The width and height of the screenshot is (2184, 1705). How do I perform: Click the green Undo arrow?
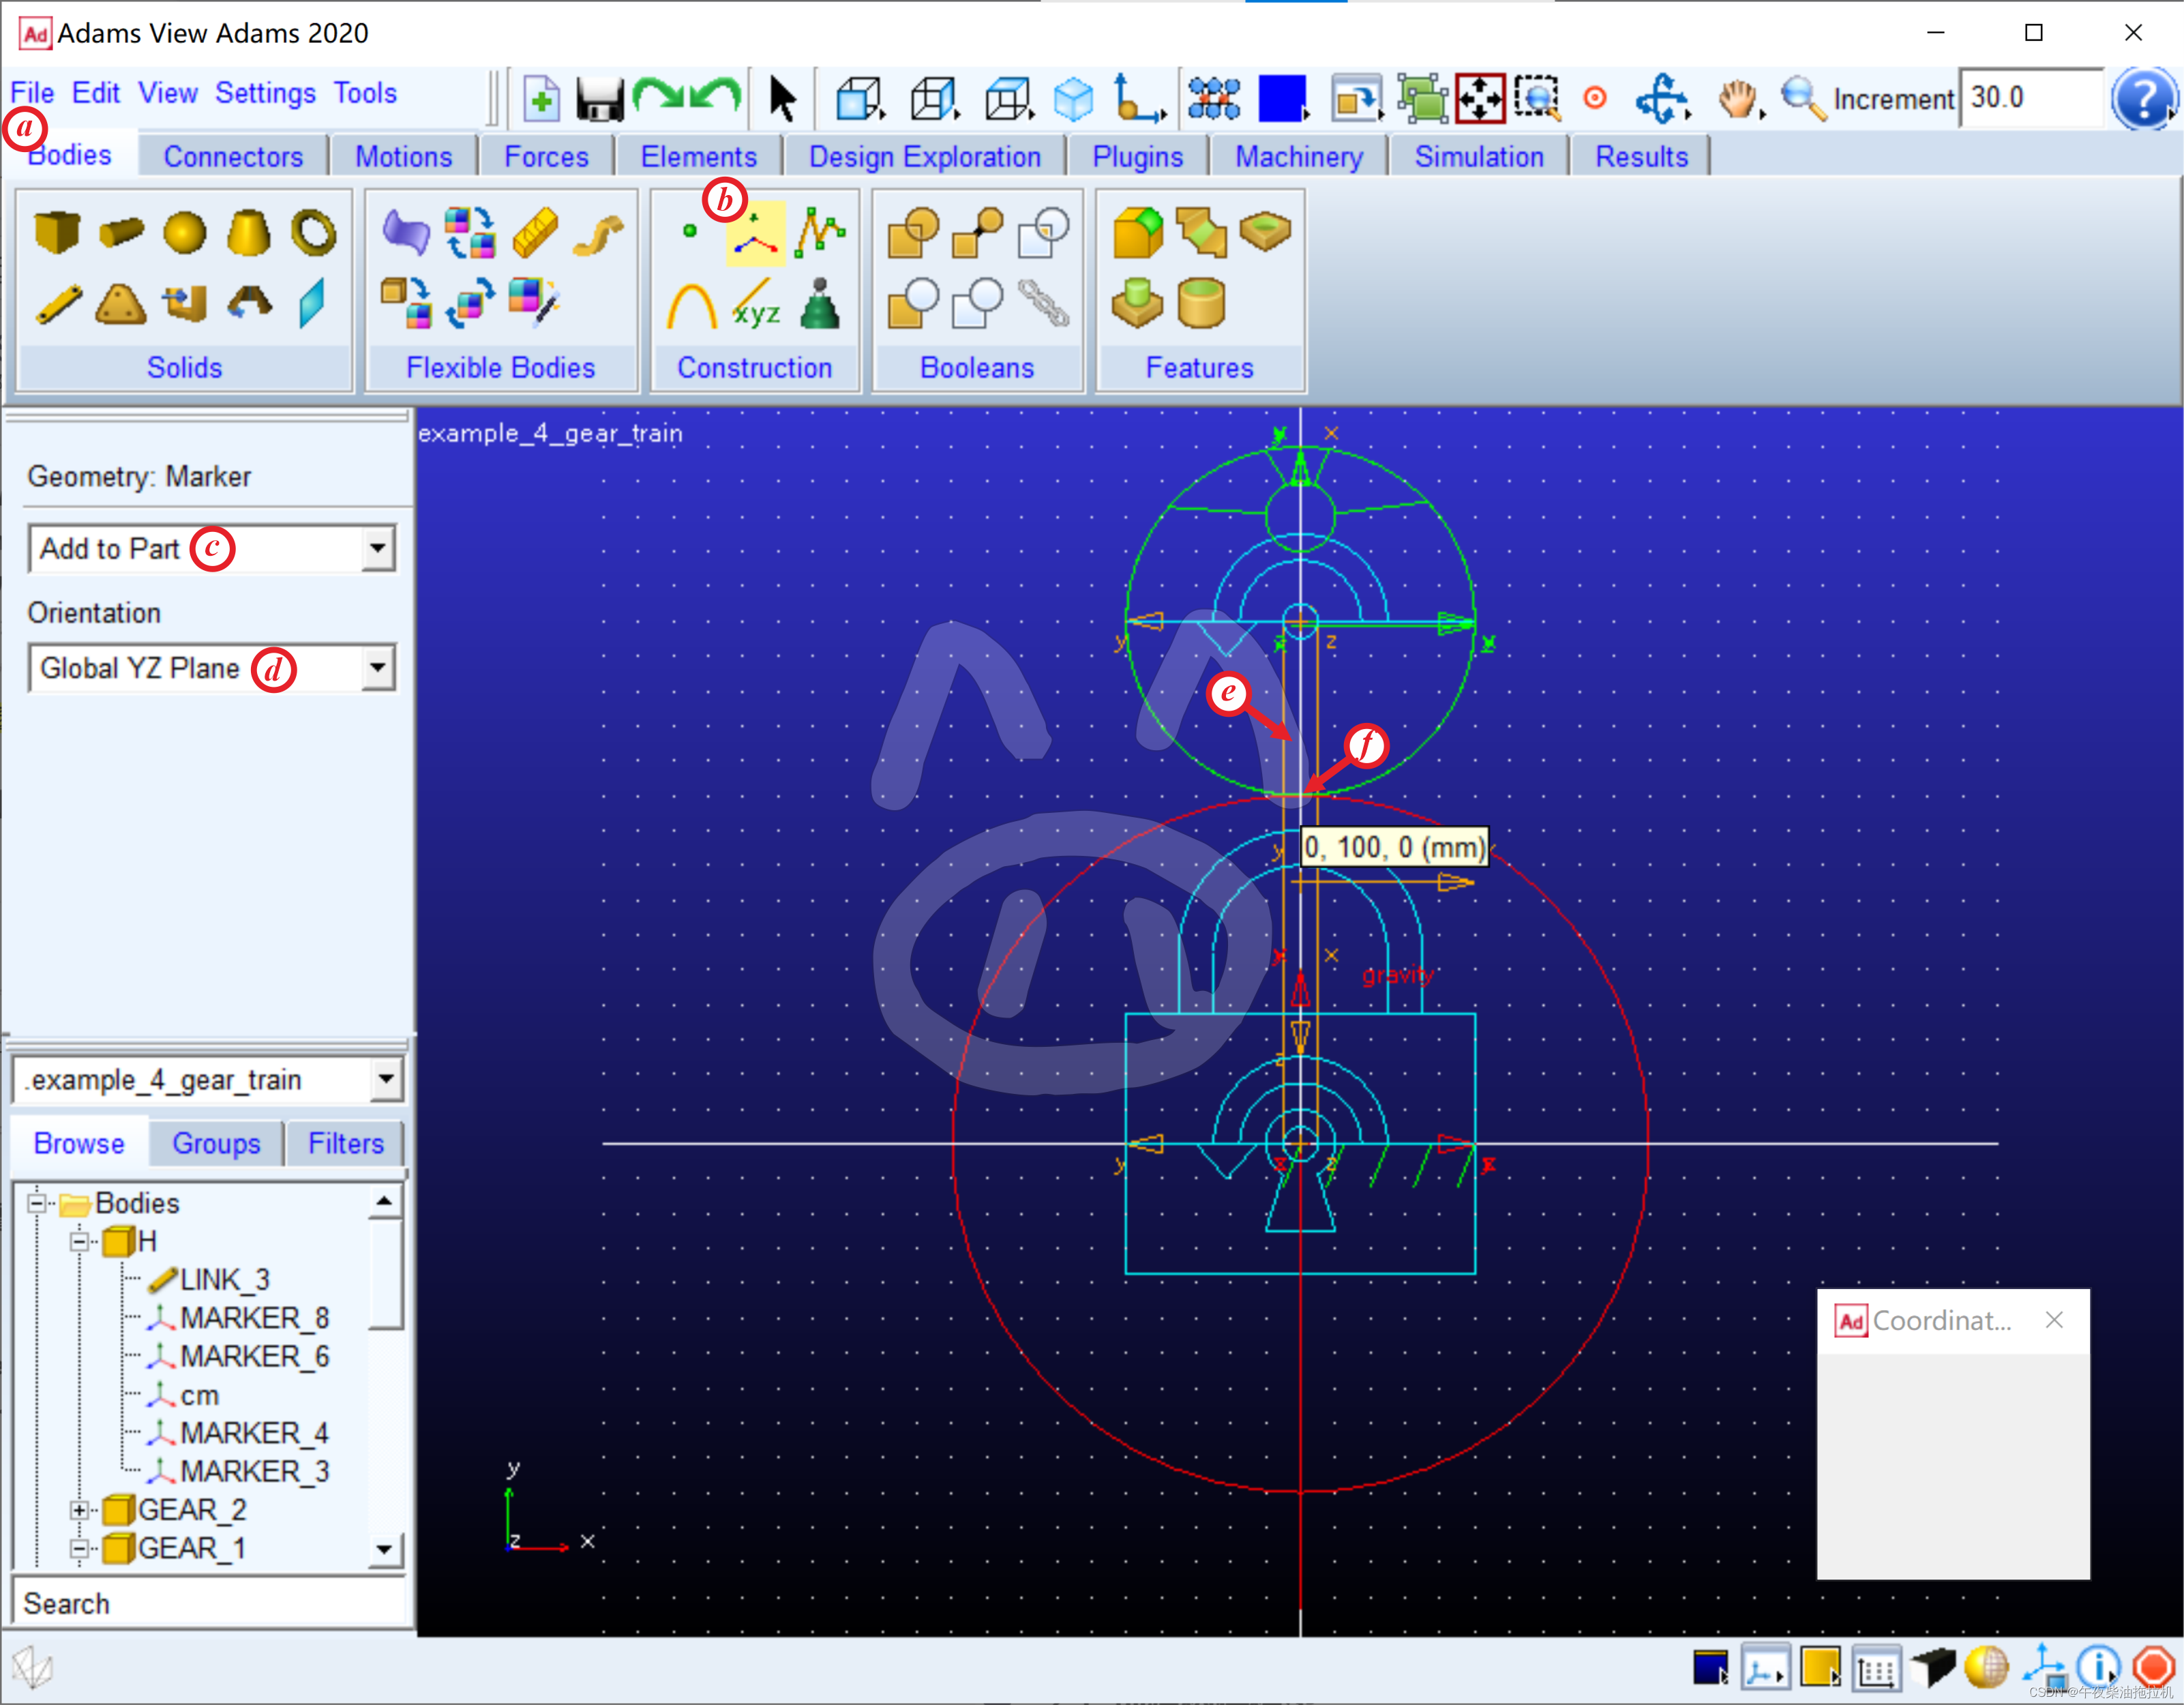pos(716,97)
